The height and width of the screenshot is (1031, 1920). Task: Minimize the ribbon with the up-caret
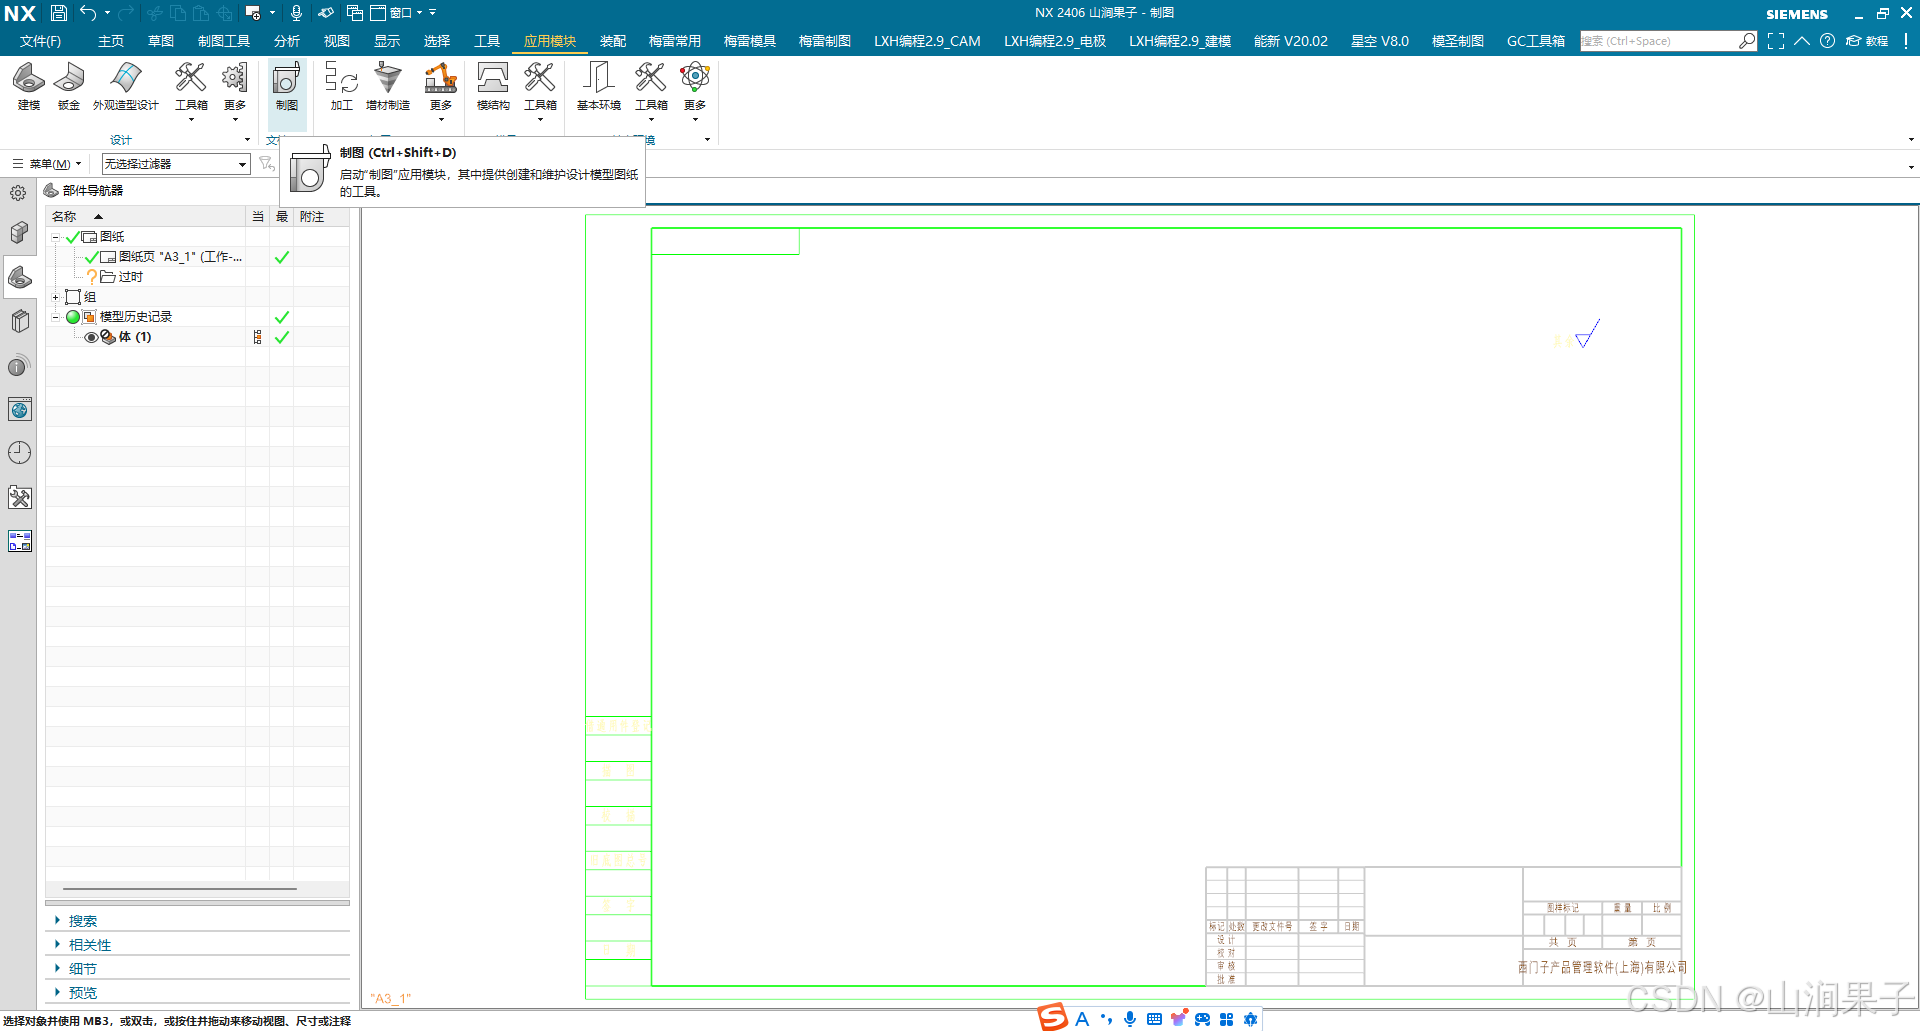tap(1801, 41)
